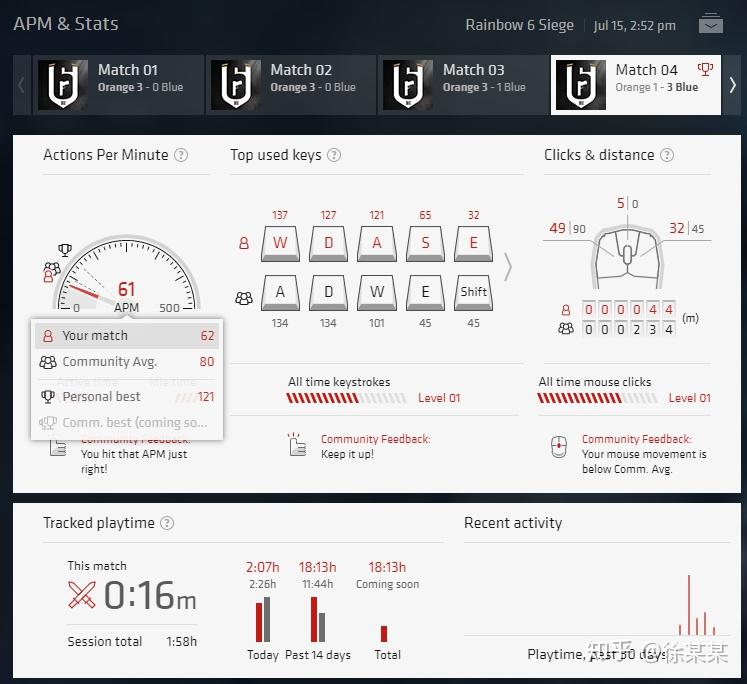The width and height of the screenshot is (747, 684).
Task: Expand more top used keys chevron
Action: coord(508,267)
